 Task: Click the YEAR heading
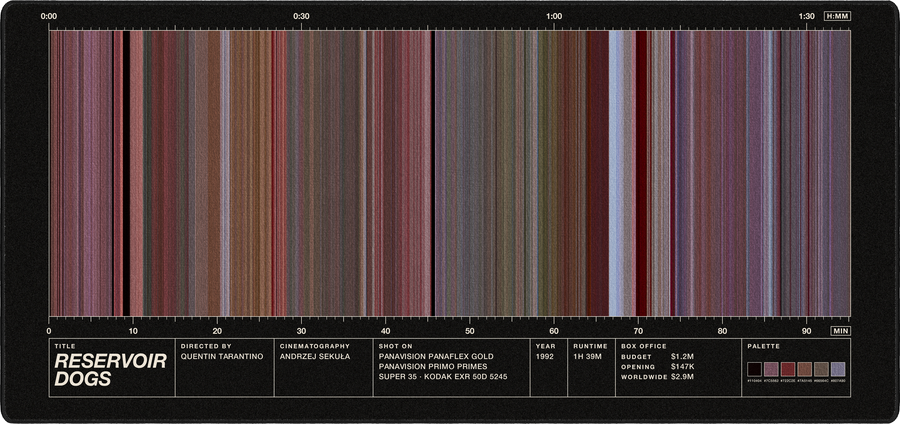pos(545,347)
